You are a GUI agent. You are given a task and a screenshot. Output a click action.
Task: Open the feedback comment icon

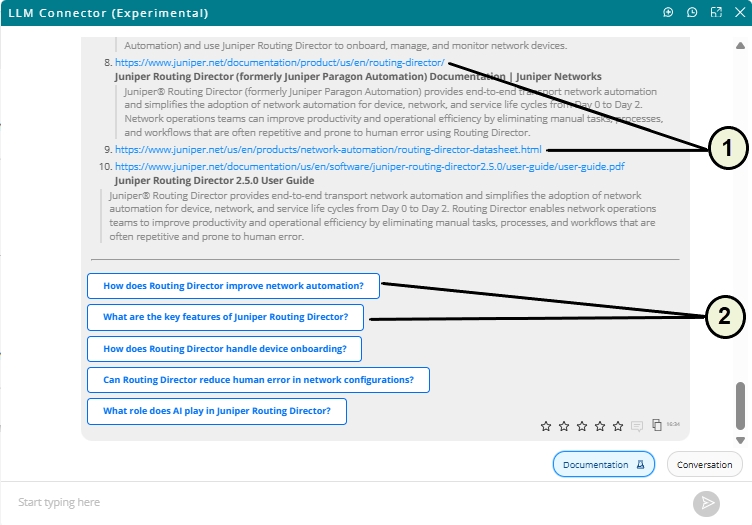click(637, 426)
